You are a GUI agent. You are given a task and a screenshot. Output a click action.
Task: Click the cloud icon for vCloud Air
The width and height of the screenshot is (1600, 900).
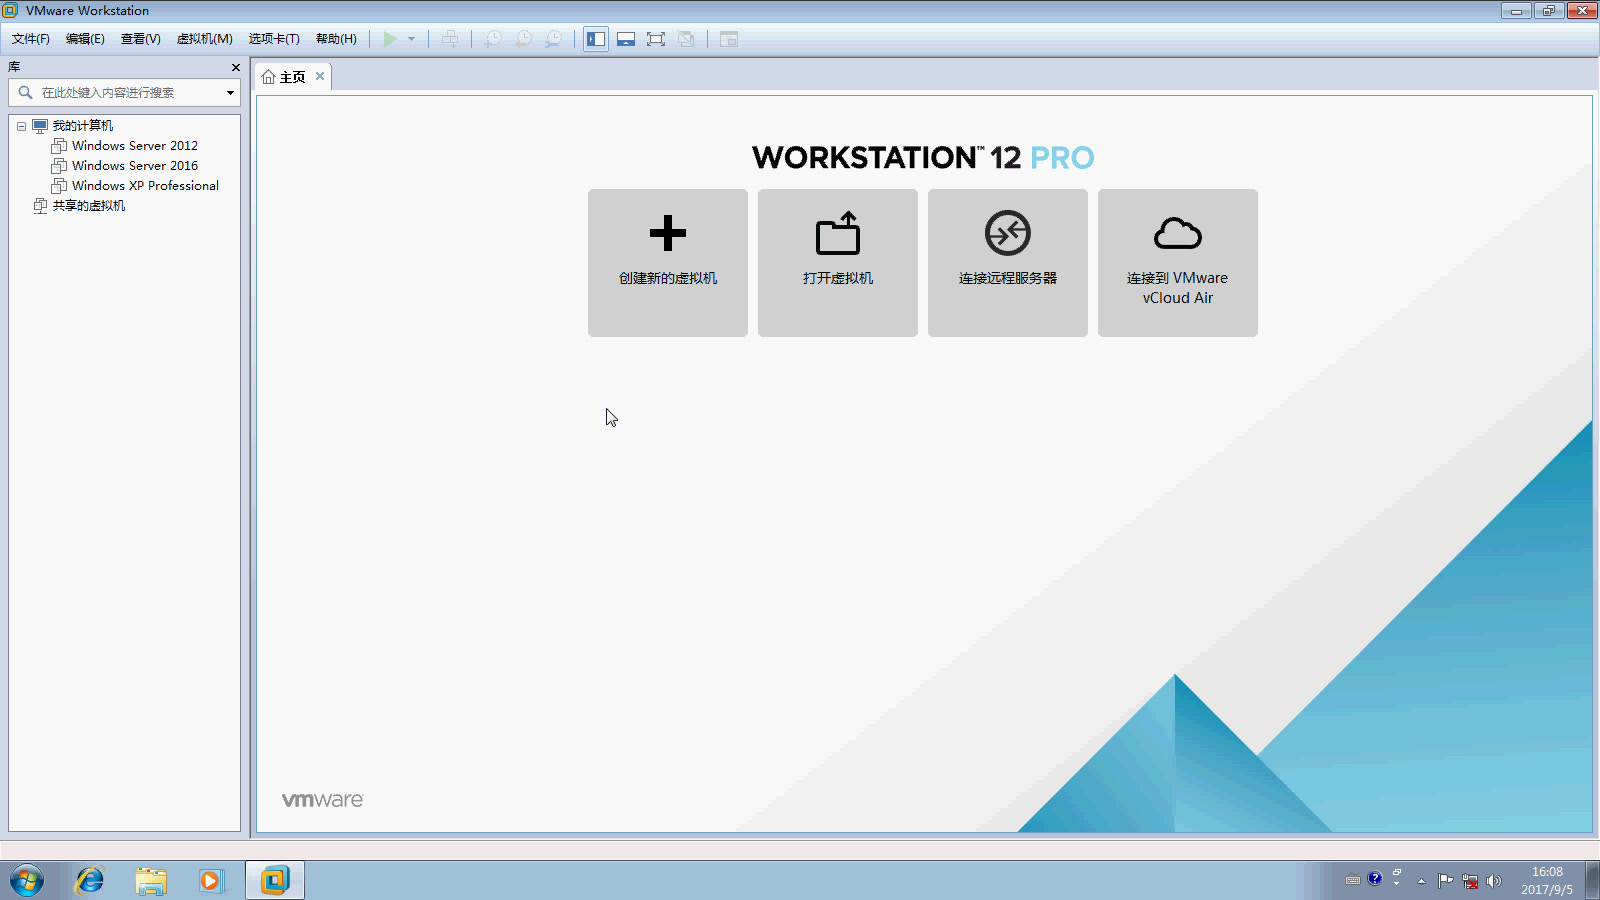click(1178, 234)
